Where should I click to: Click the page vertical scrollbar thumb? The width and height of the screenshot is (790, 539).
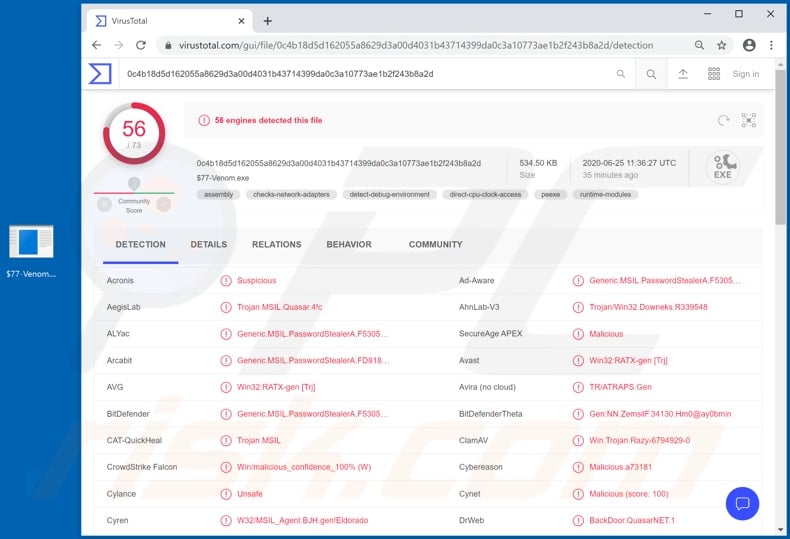coord(780,147)
